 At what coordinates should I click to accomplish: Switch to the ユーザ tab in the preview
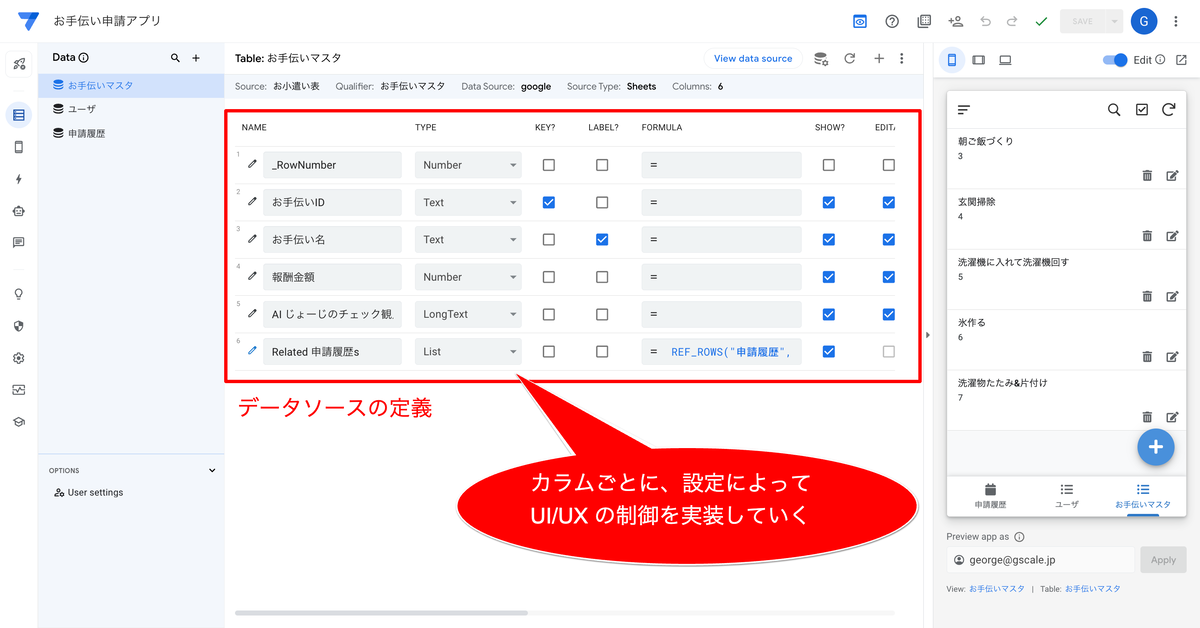[x=1066, y=496]
